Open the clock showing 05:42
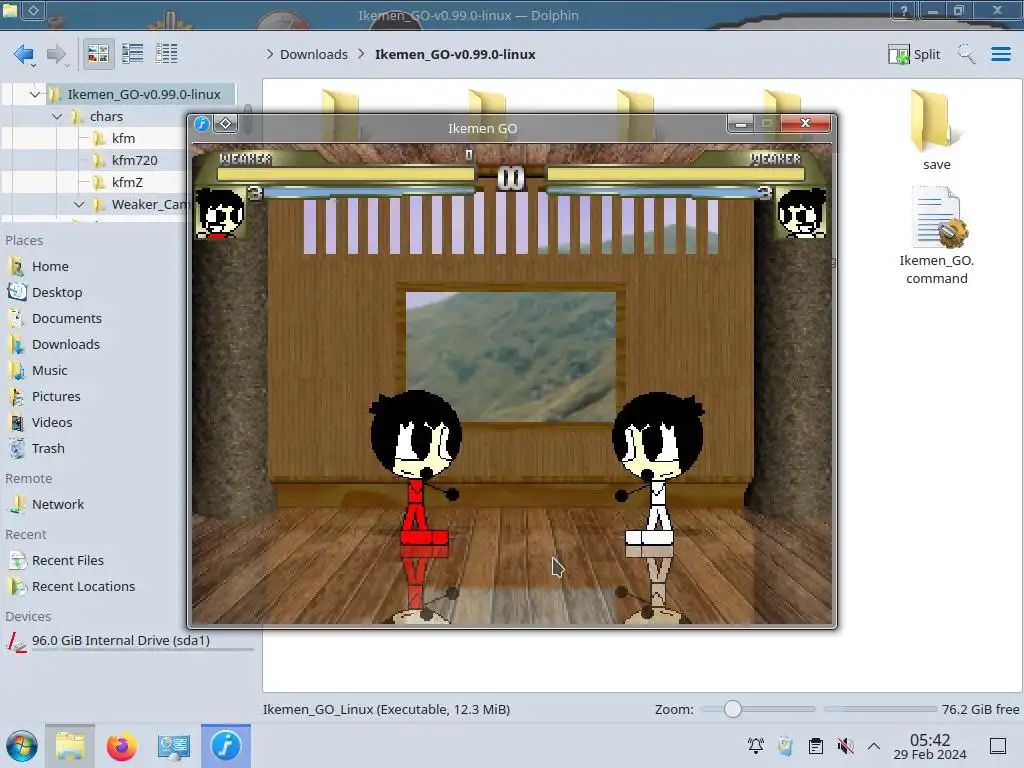This screenshot has height=768, width=1024. point(930,746)
